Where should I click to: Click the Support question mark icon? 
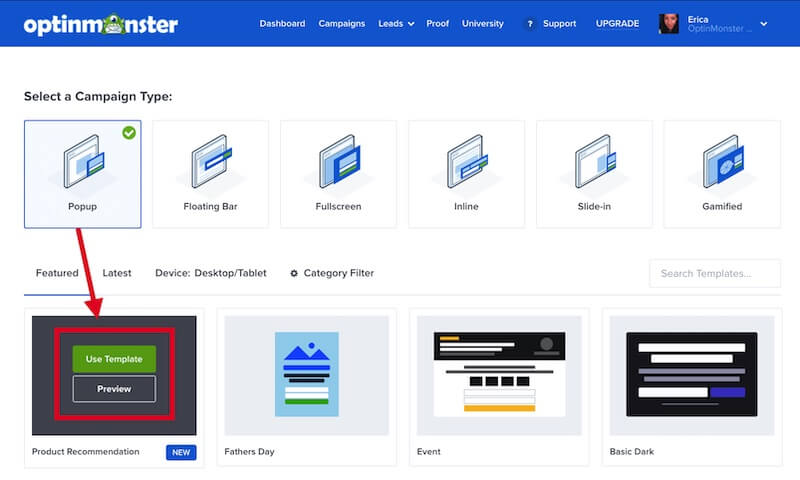coord(529,24)
